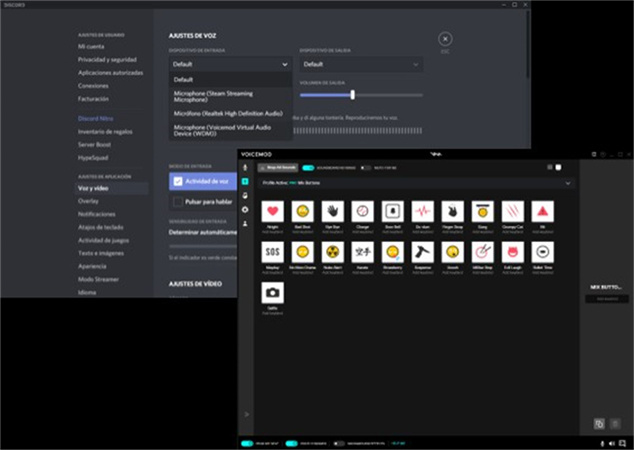
Task: Click the speaker icon in Voicemod status bar
Action: pyautogui.click(x=612, y=444)
